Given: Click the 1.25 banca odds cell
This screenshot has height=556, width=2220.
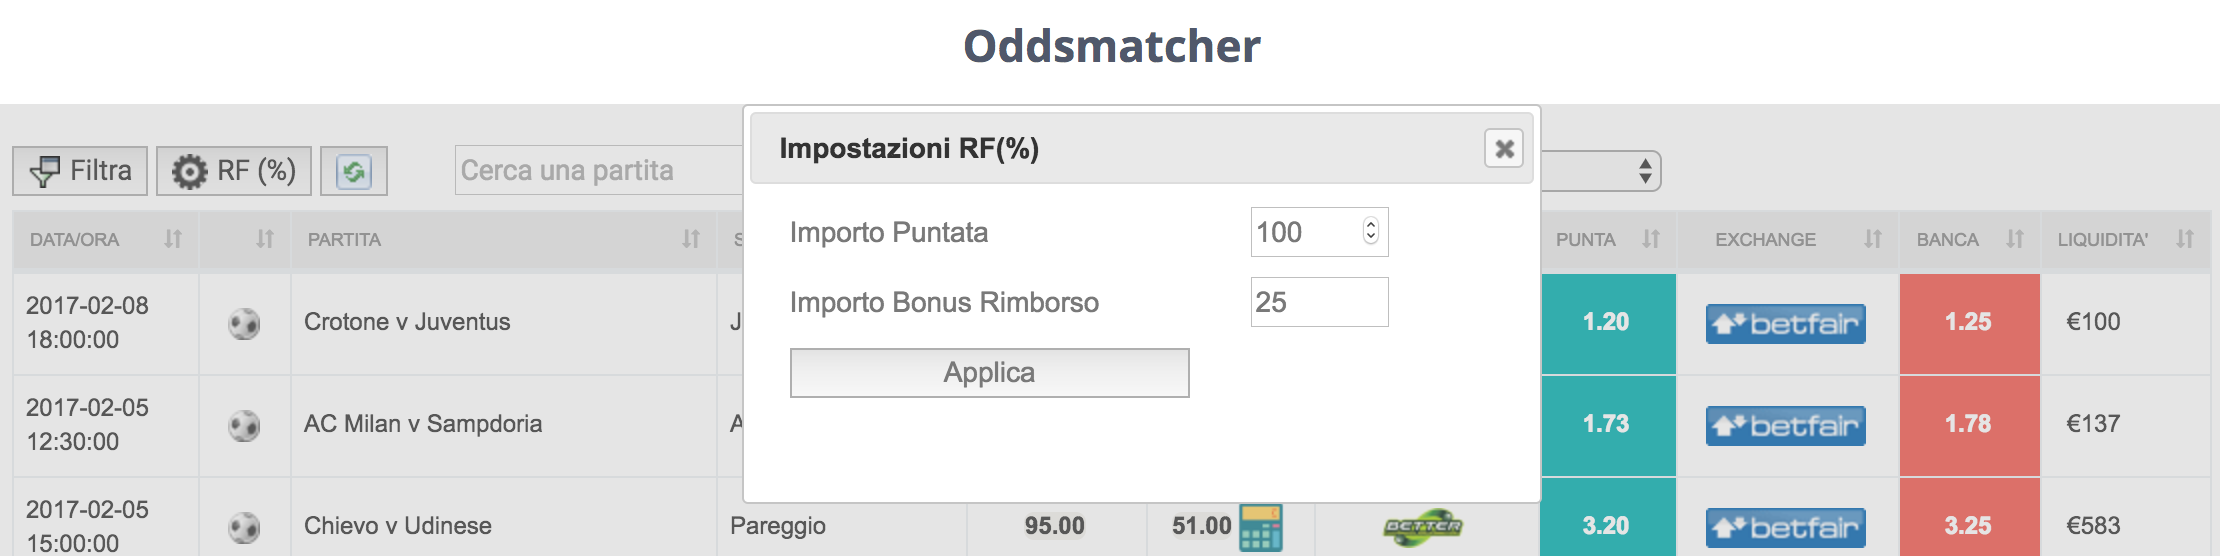Looking at the screenshot, I should click(1969, 323).
